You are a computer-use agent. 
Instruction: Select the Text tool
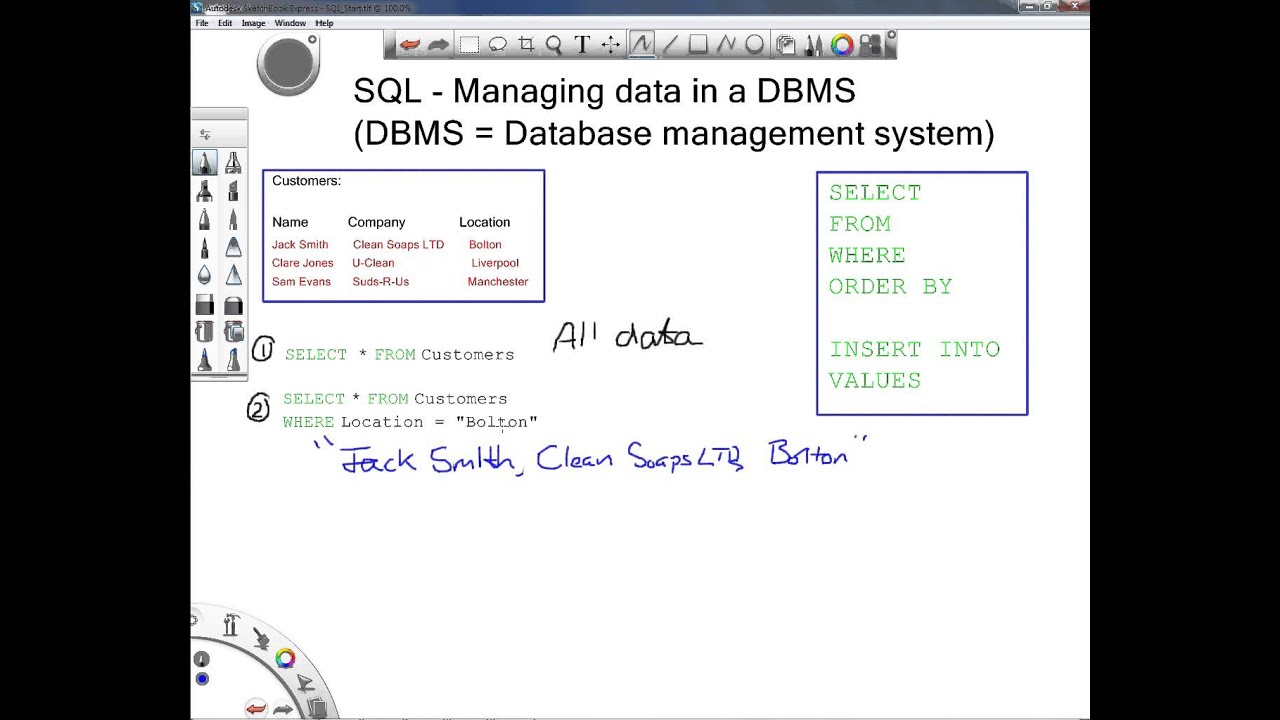[582, 45]
